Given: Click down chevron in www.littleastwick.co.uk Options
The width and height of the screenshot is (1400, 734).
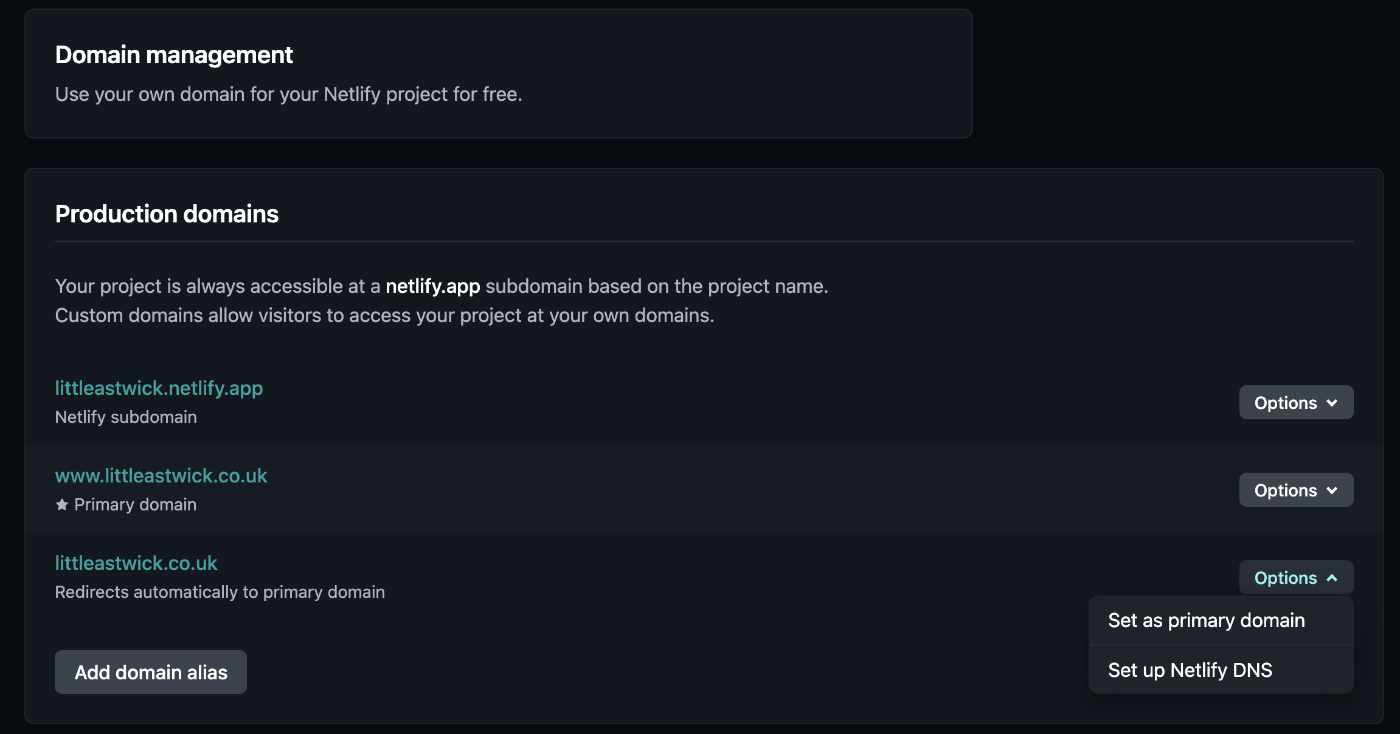Looking at the screenshot, I should pyautogui.click(x=1332, y=491).
